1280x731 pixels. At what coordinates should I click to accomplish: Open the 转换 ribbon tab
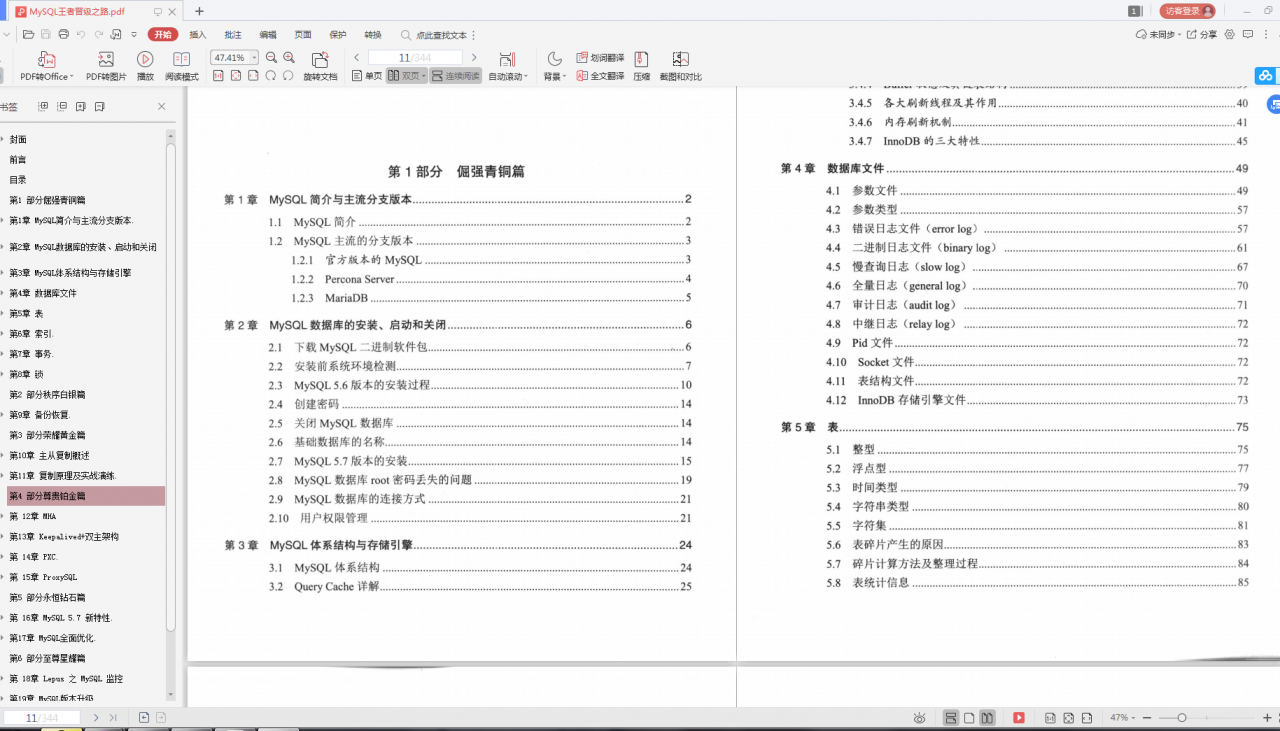[373, 34]
